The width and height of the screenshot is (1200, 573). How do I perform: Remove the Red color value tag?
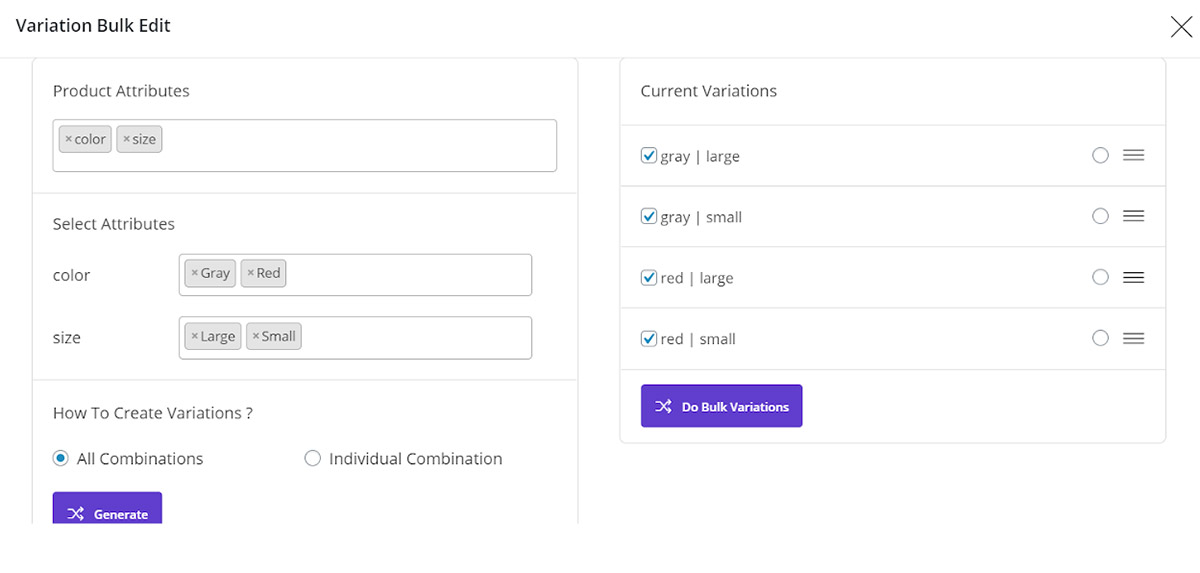250,273
